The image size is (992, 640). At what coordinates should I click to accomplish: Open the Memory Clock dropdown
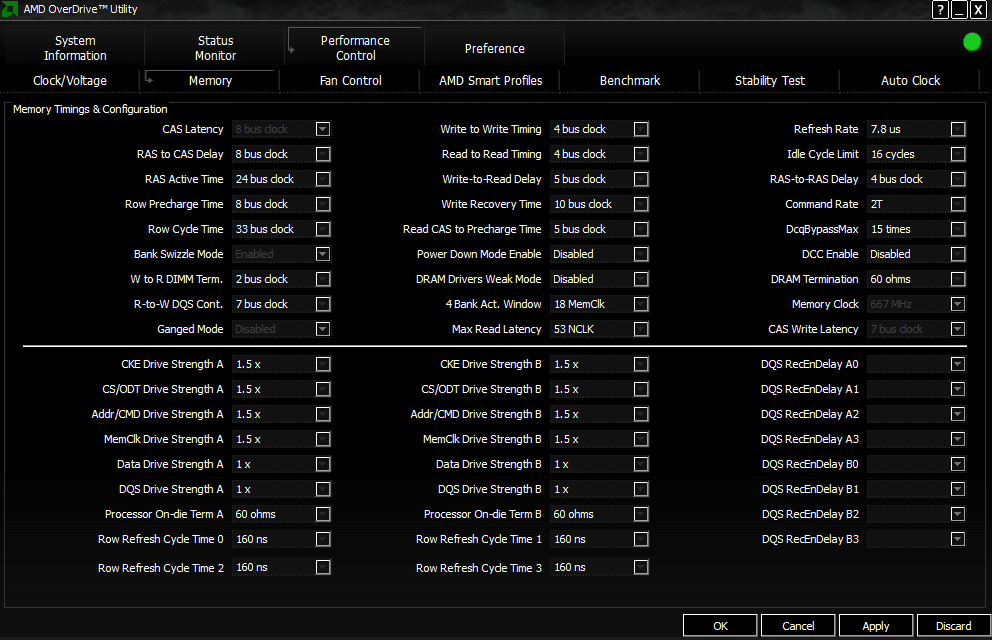pos(958,304)
